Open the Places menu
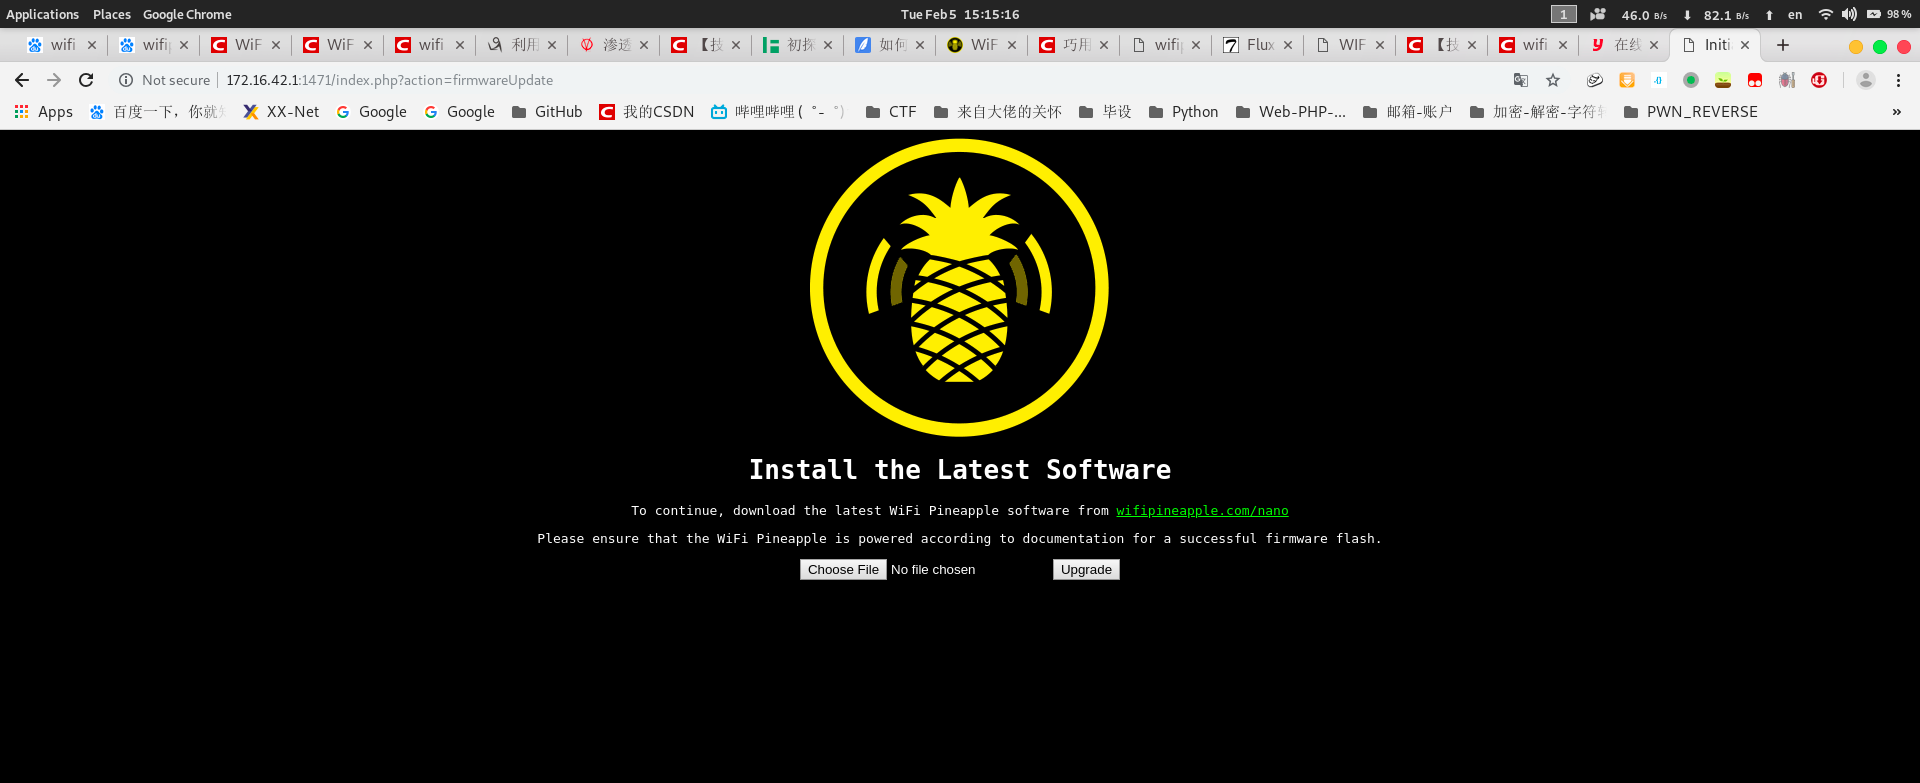The image size is (1920, 783). pos(112,14)
